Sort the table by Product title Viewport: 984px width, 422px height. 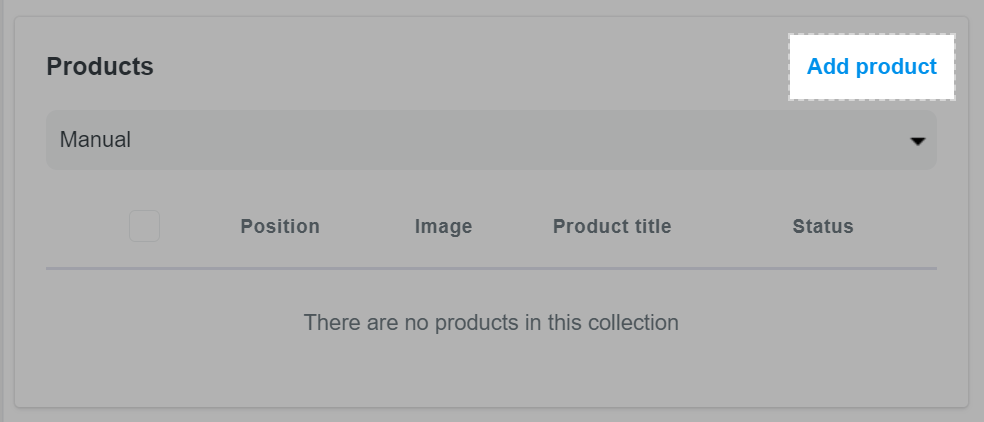[x=612, y=226]
